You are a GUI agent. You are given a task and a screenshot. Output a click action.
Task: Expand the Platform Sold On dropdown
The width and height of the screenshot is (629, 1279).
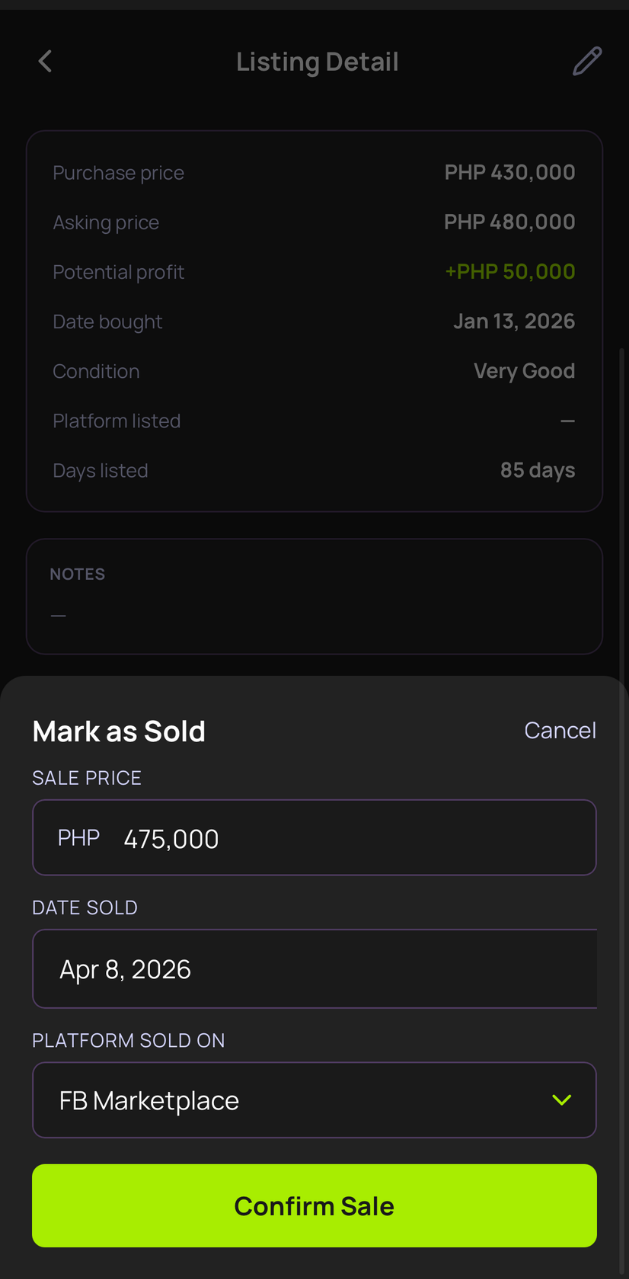[x=314, y=1100]
